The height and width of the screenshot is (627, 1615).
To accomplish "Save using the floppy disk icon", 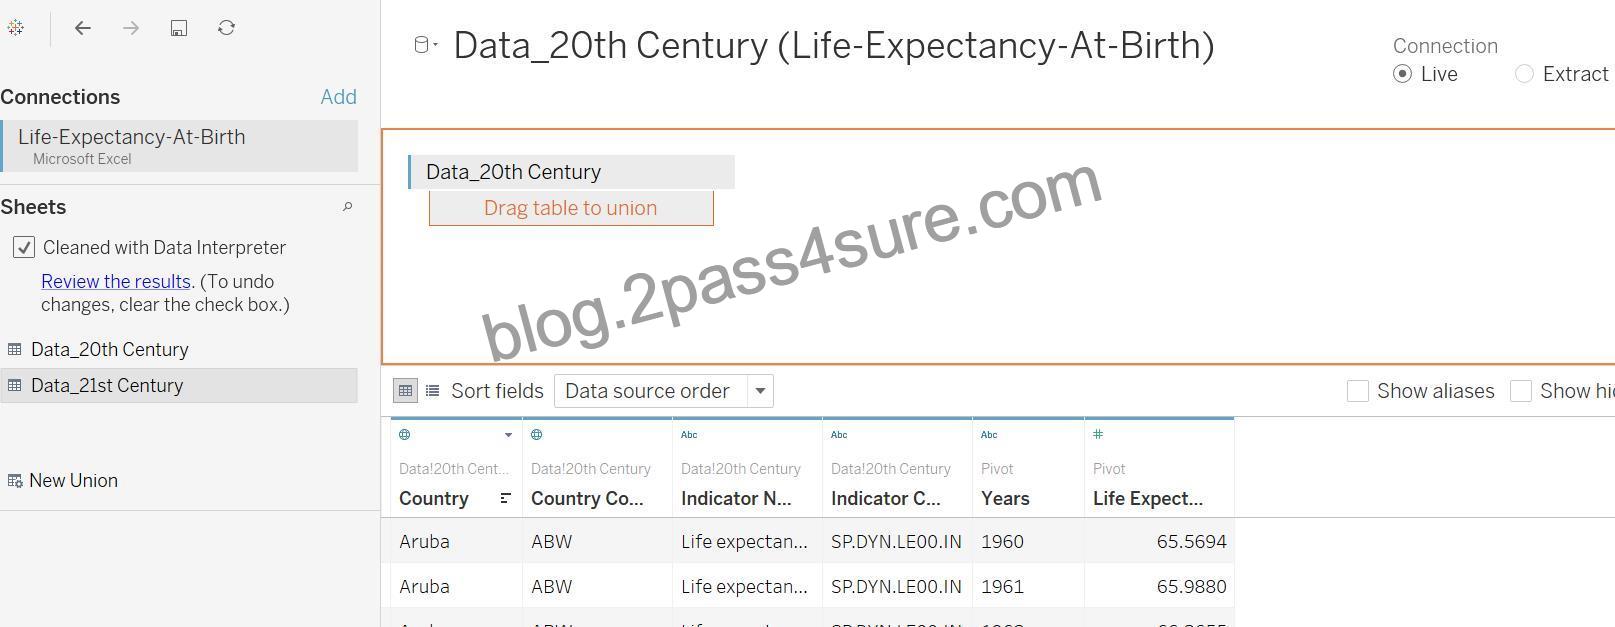I will [179, 28].
